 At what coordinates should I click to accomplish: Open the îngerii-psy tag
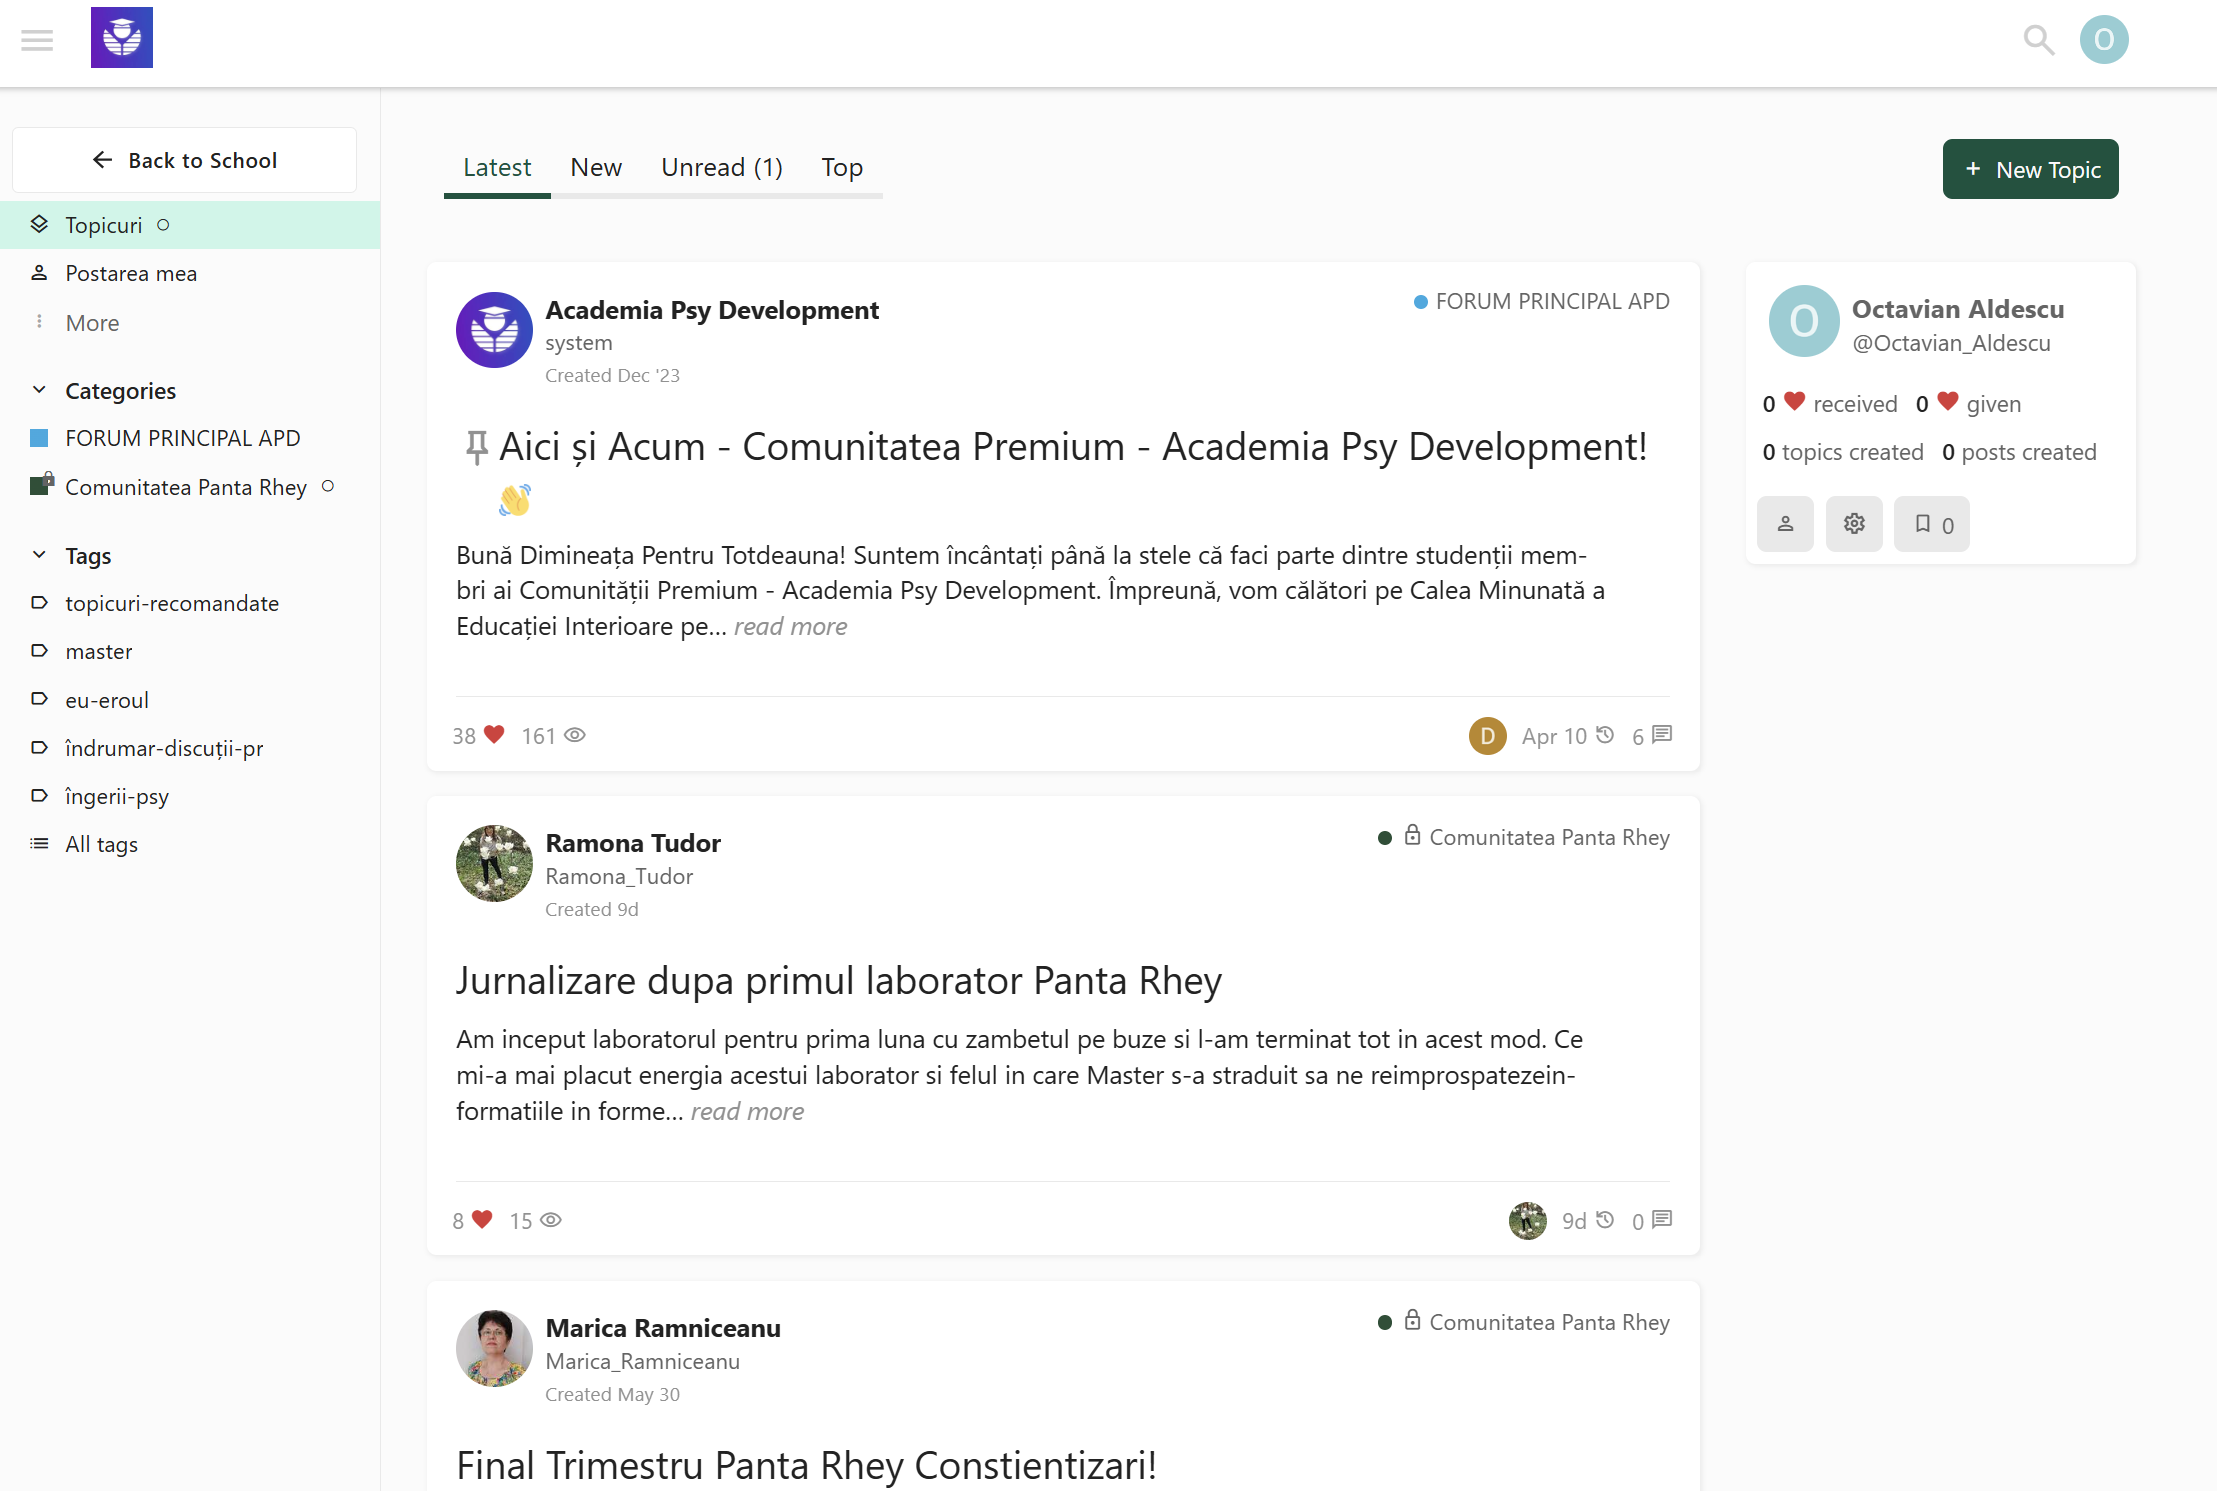tap(117, 796)
